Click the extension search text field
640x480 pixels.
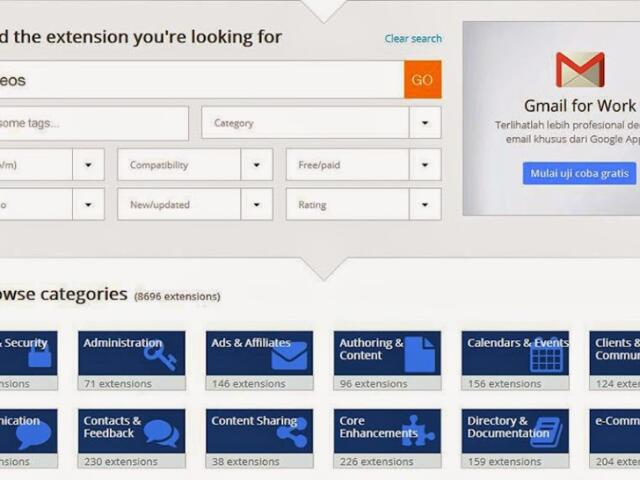(x=202, y=80)
